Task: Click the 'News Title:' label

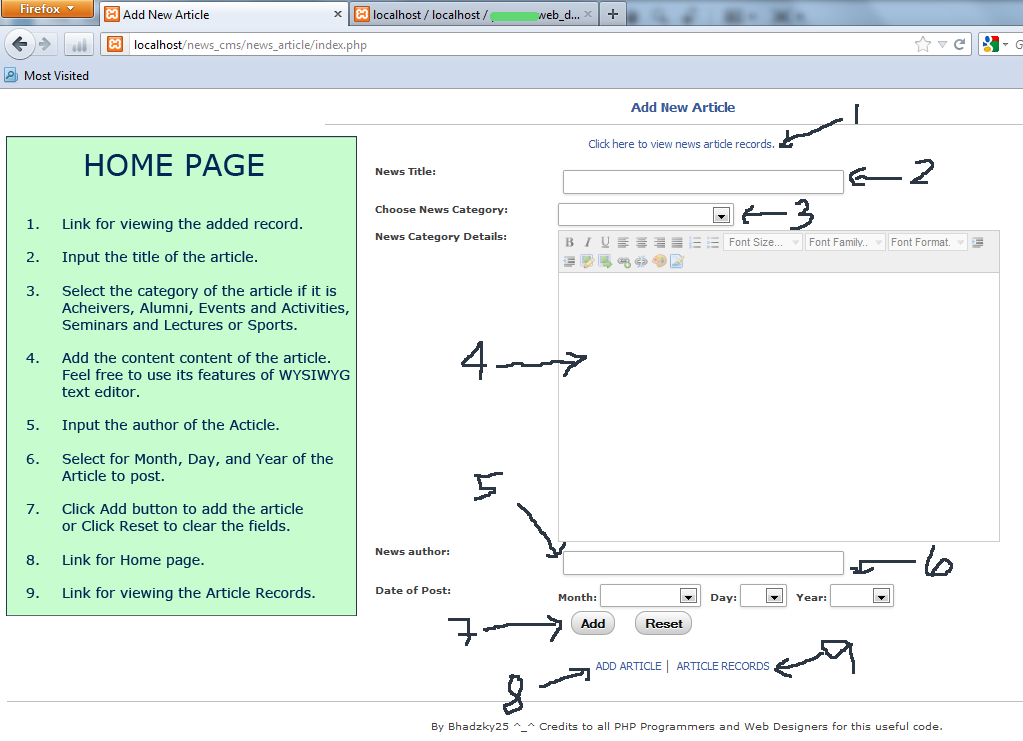Action: pos(405,172)
